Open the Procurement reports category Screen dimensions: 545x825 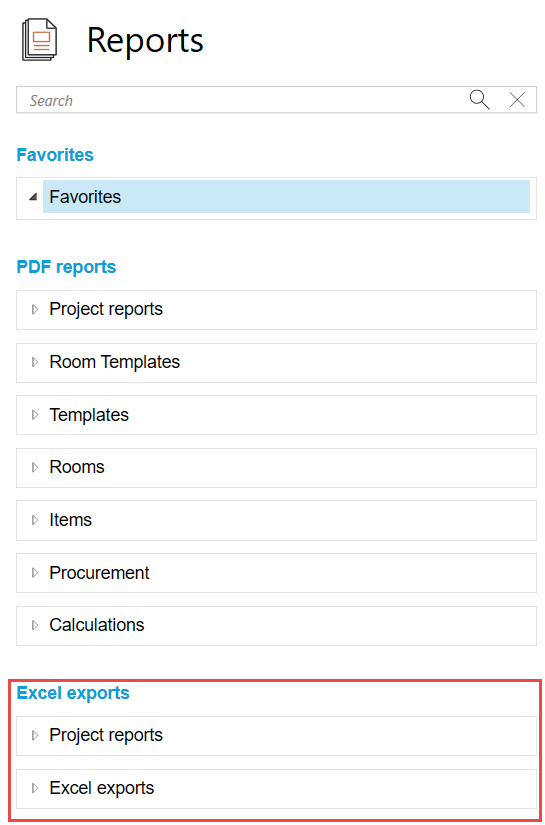click(x=276, y=572)
